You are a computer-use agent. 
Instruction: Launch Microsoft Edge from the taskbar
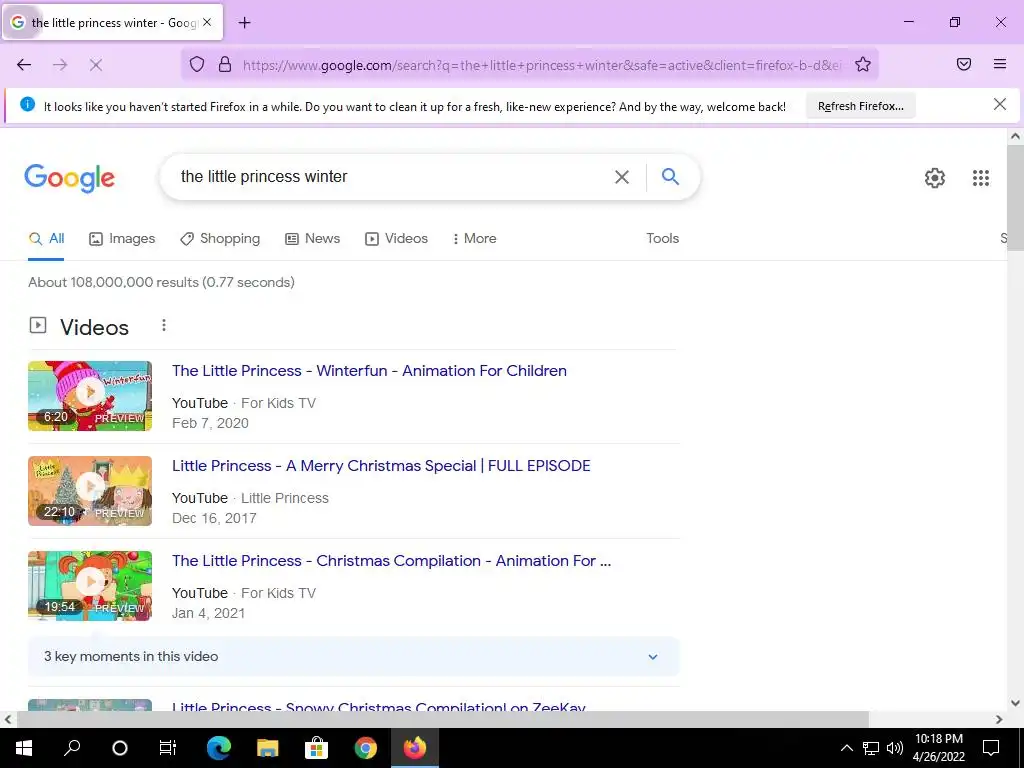point(219,748)
